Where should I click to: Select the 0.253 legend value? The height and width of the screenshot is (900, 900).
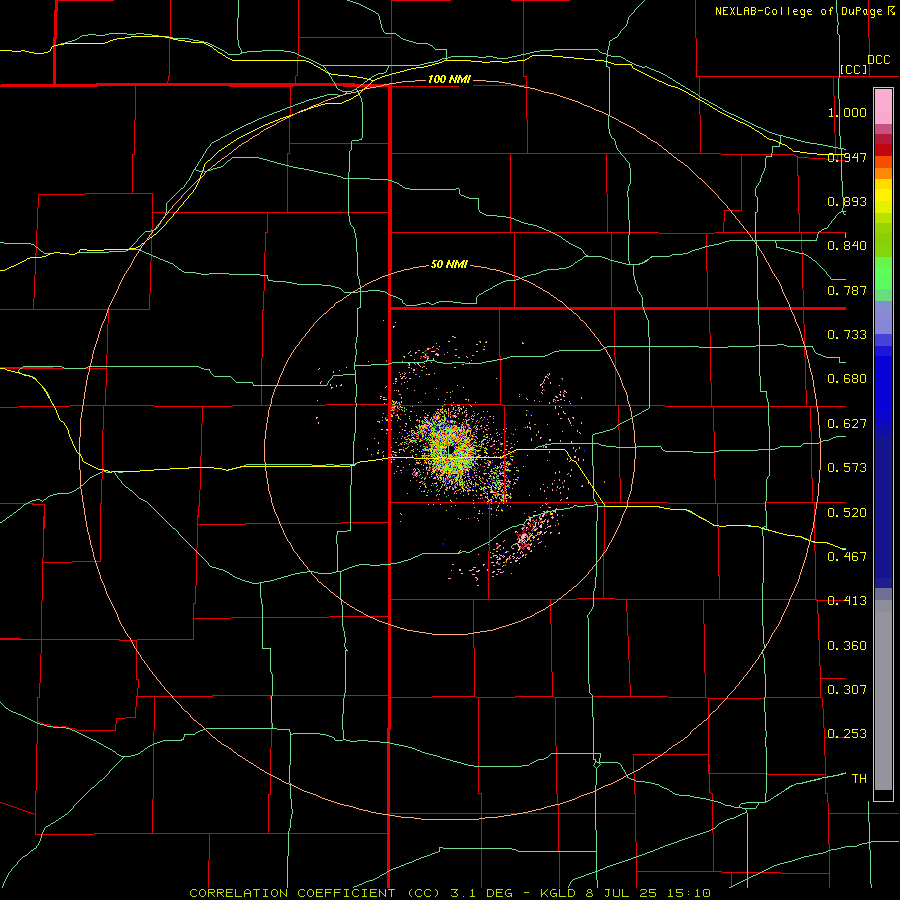847,734
